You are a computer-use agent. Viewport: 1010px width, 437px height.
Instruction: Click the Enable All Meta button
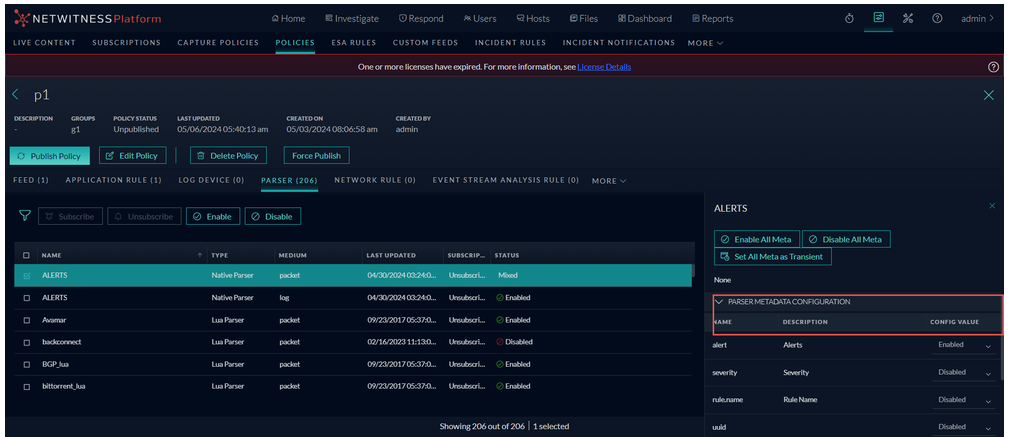pyautogui.click(x=756, y=239)
